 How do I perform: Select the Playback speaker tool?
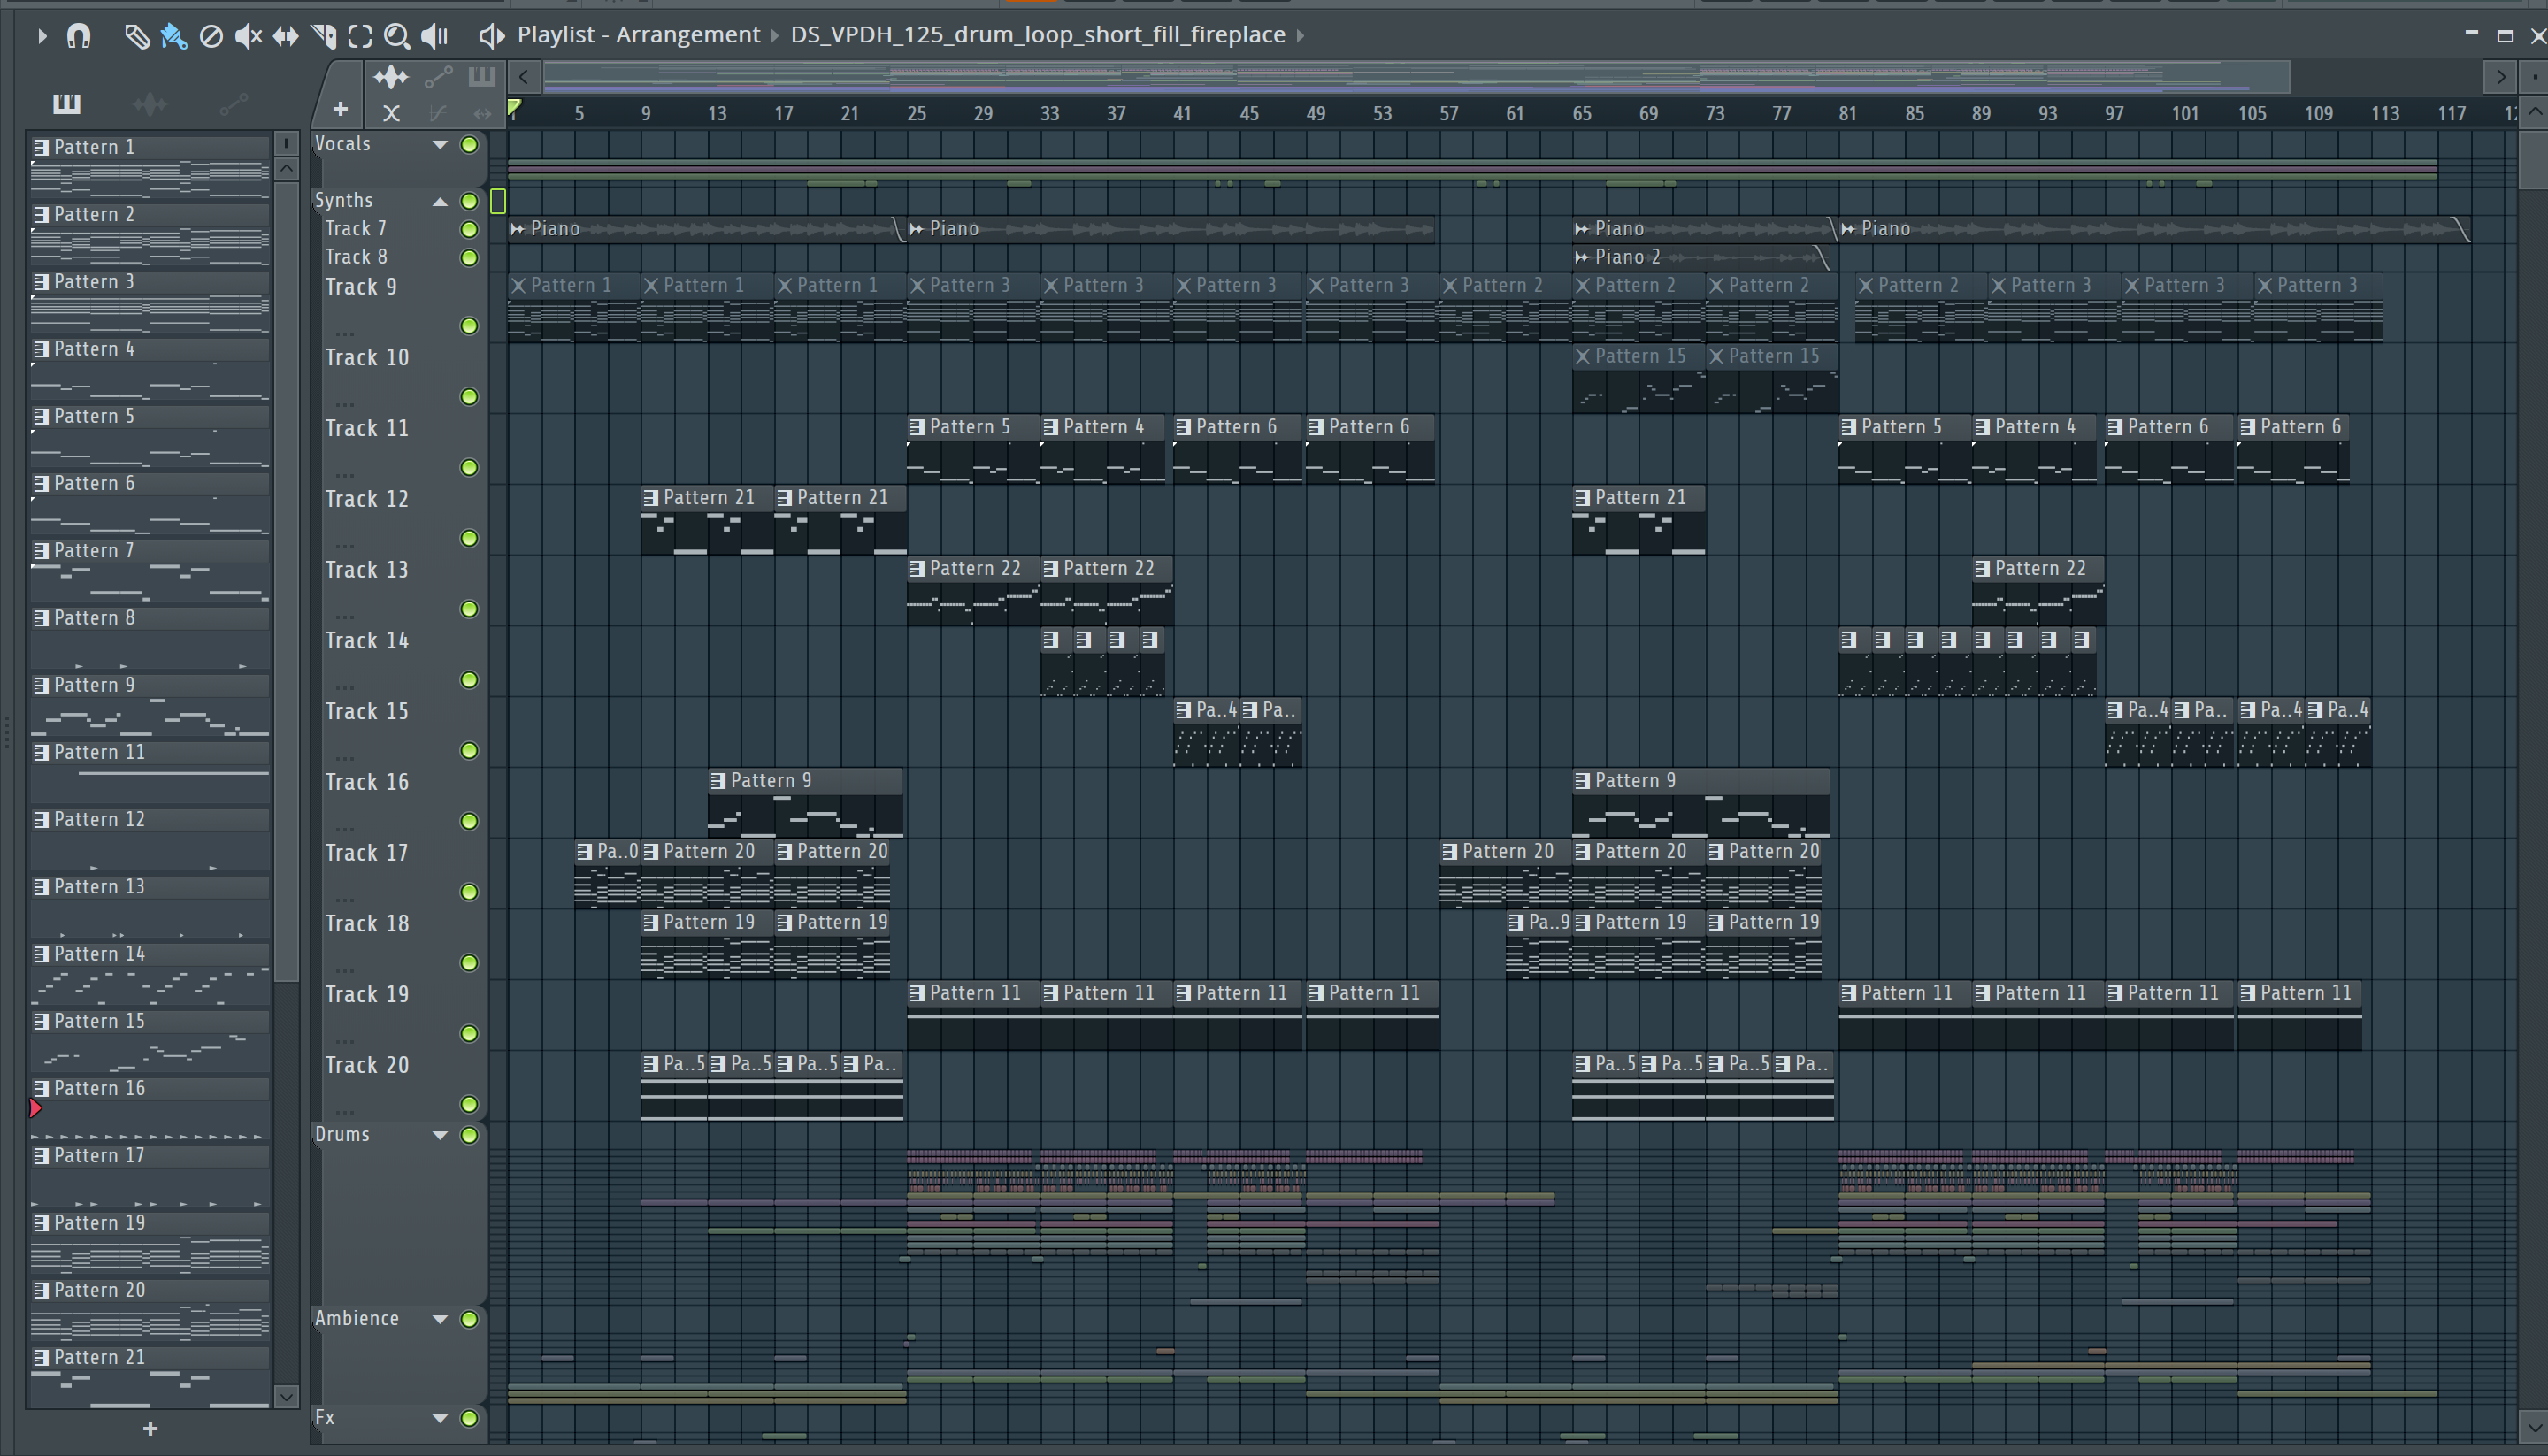(434, 36)
